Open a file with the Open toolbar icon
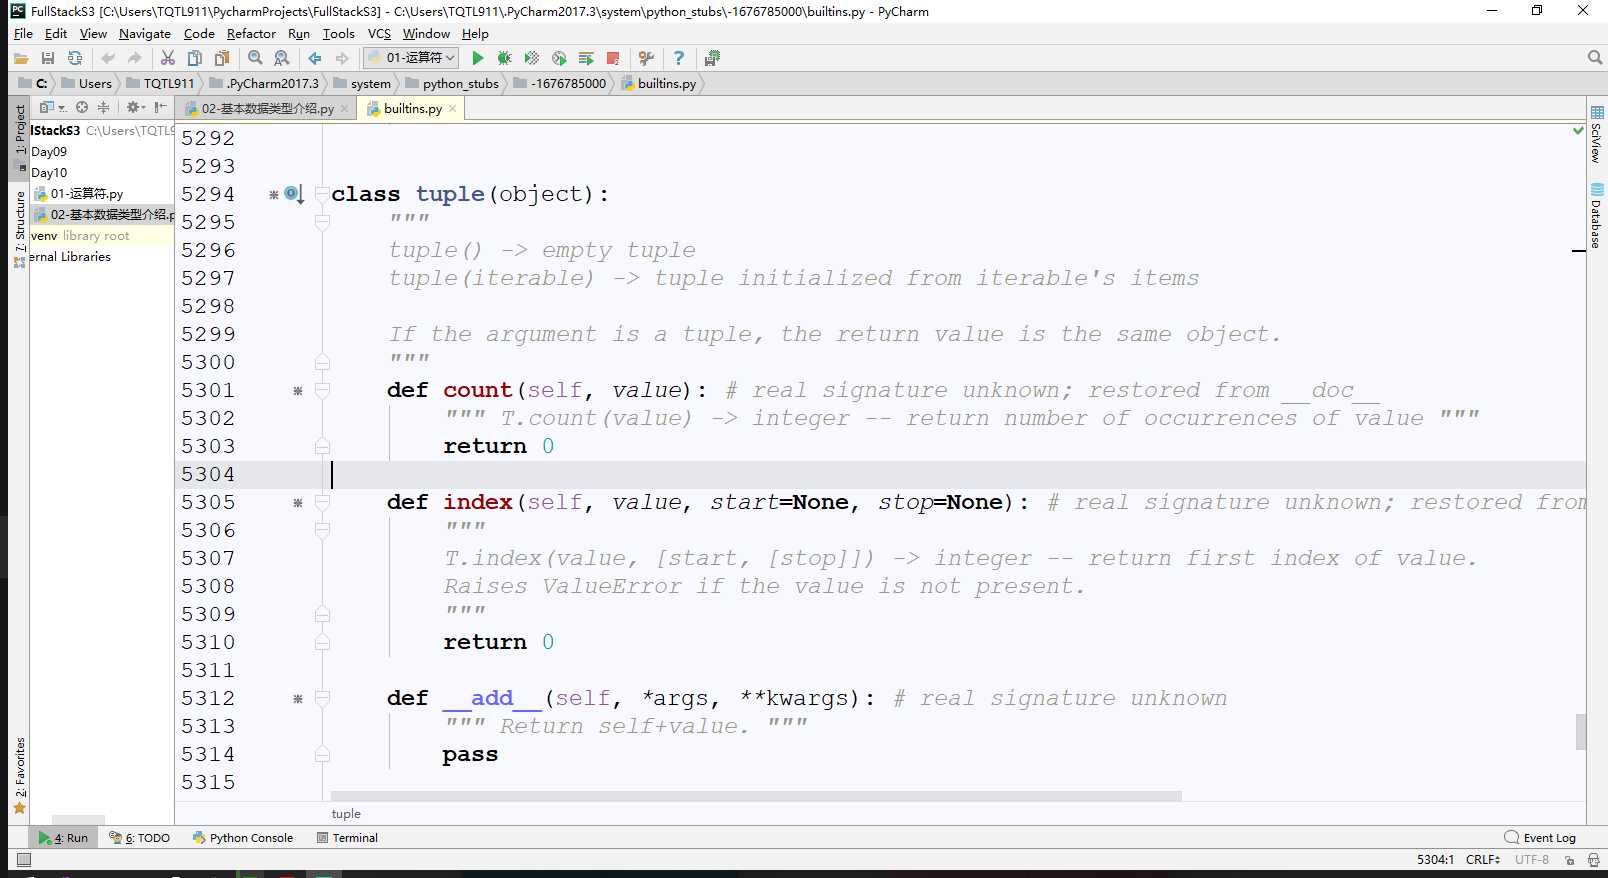The height and width of the screenshot is (878, 1608). coord(21,58)
